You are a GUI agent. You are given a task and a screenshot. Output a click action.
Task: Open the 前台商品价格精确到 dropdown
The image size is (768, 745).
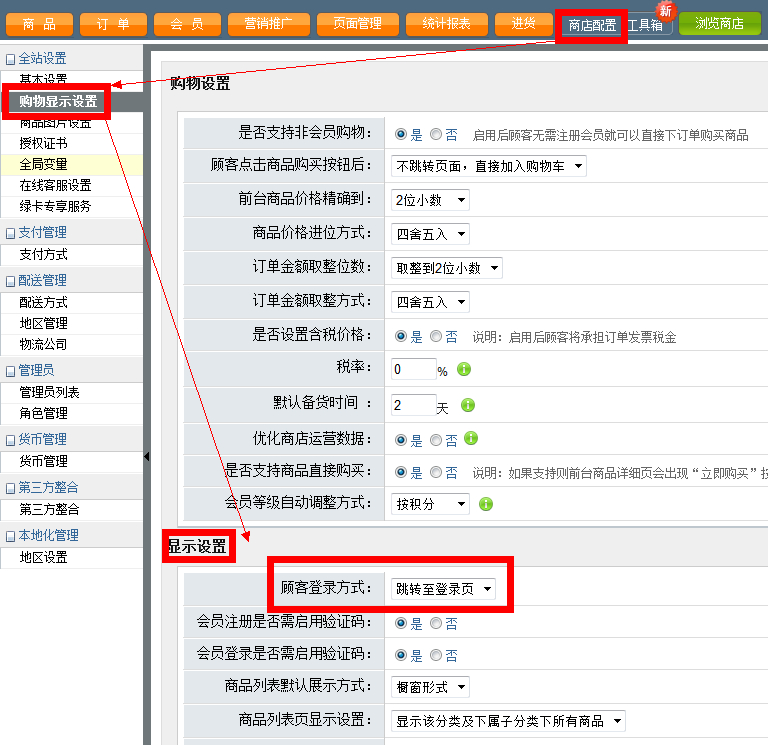coord(430,200)
